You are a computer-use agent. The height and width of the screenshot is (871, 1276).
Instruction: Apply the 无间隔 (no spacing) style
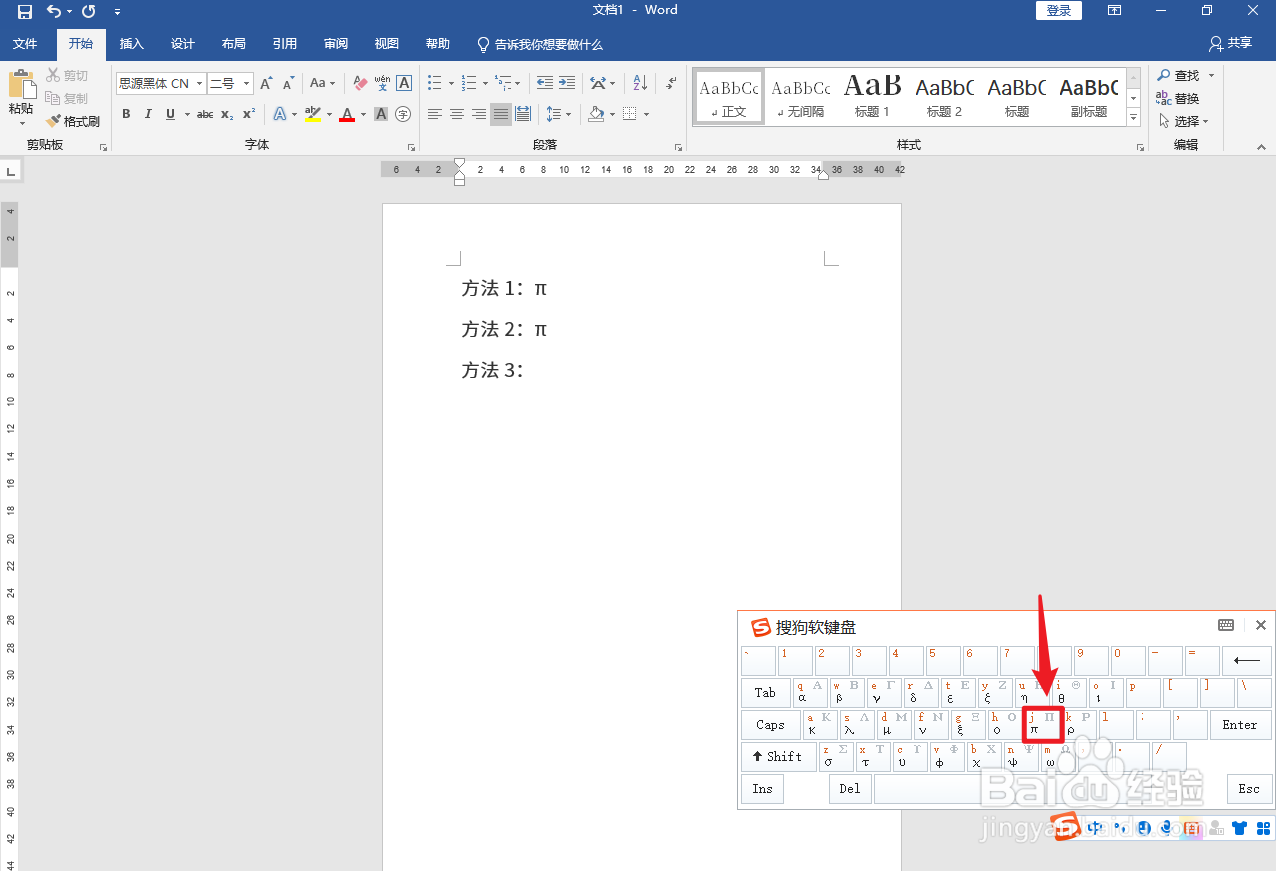click(x=801, y=96)
